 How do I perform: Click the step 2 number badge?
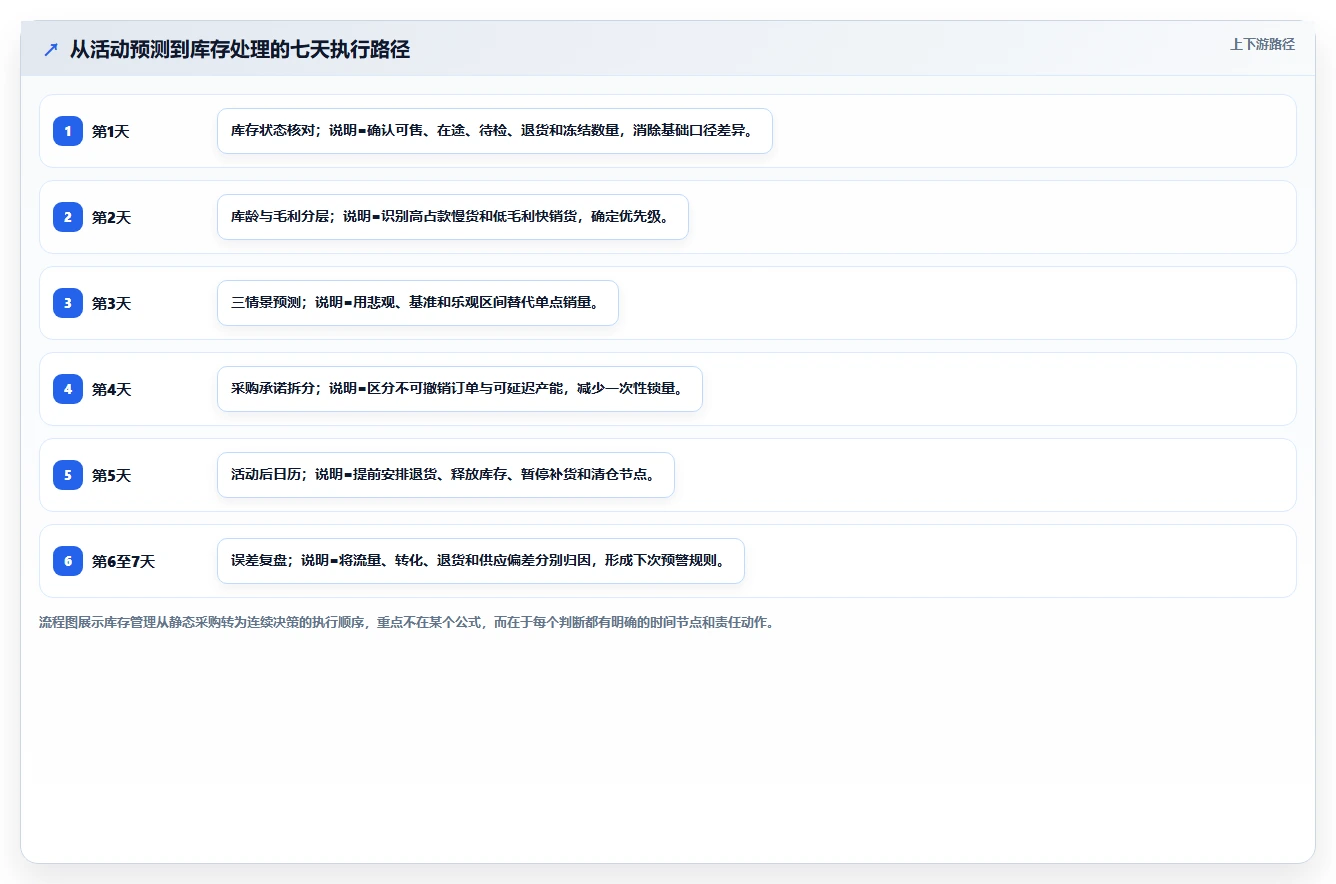[x=68, y=217]
